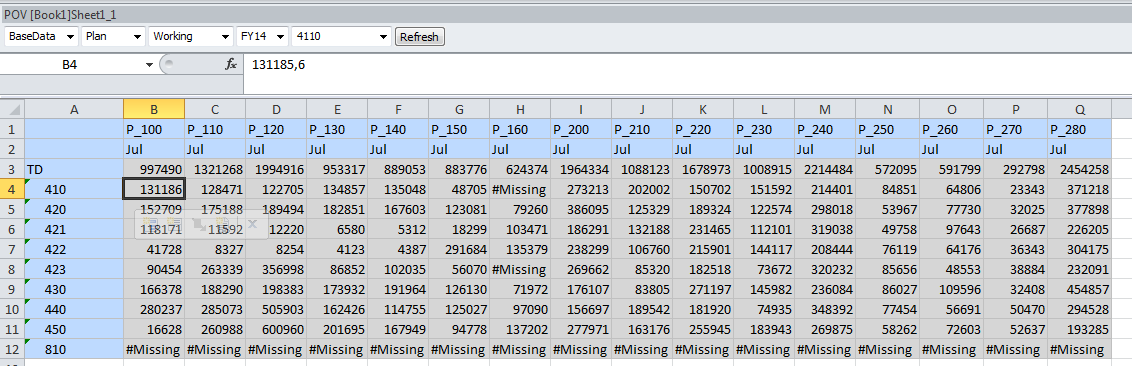1132x366 pixels.
Task: Click cell containing 163176
Action: (x=642, y=329)
